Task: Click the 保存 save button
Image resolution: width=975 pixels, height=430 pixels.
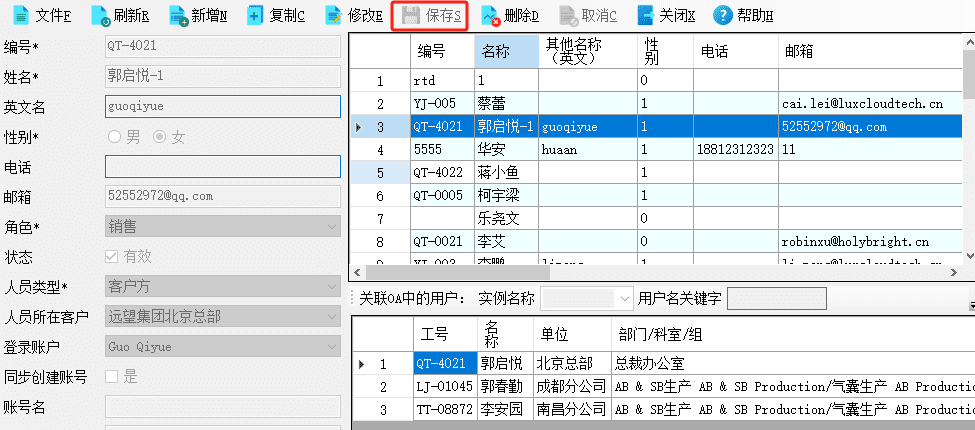Action: [430, 16]
